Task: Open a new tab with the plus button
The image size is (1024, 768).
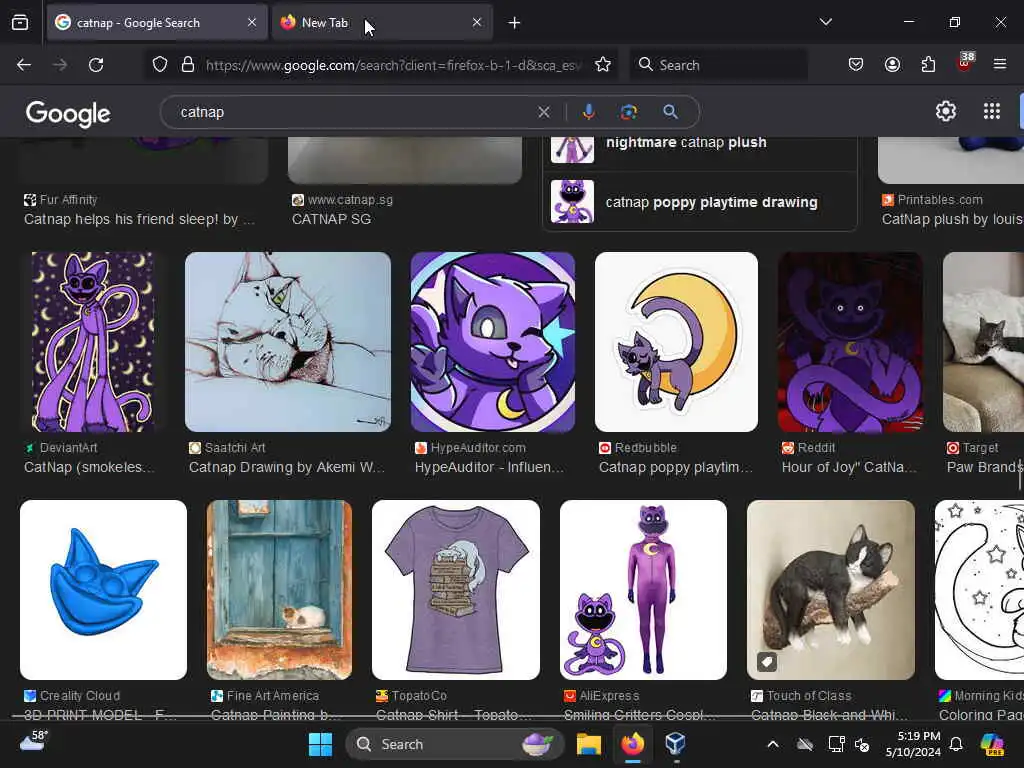Action: pos(515,23)
